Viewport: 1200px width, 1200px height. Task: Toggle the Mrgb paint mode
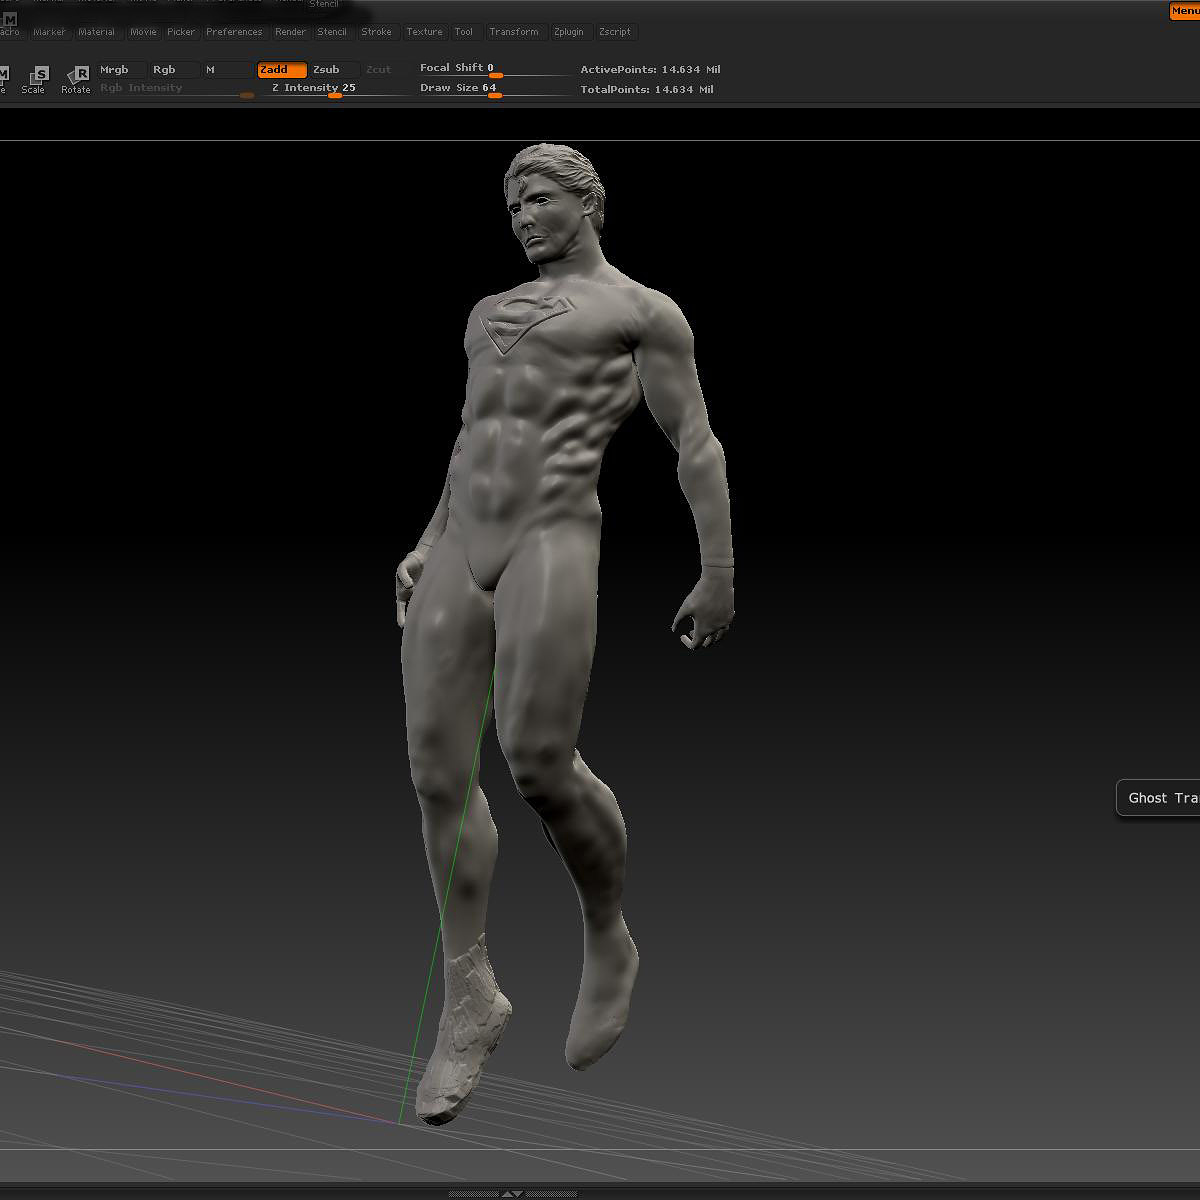click(122, 70)
